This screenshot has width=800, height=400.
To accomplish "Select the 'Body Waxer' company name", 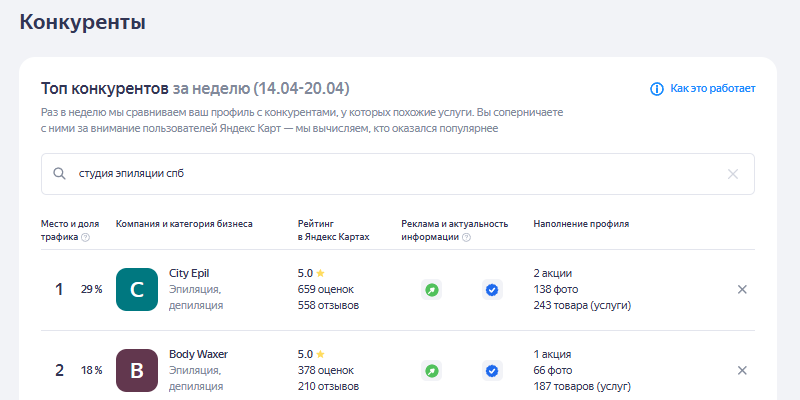I will pos(198,354).
